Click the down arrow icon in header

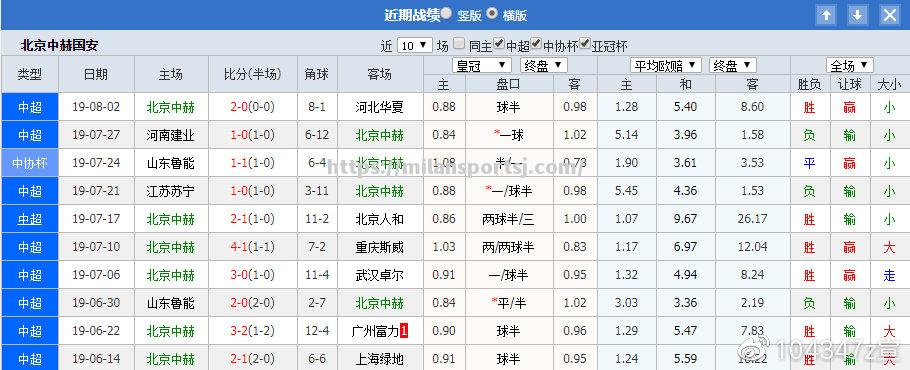(858, 15)
